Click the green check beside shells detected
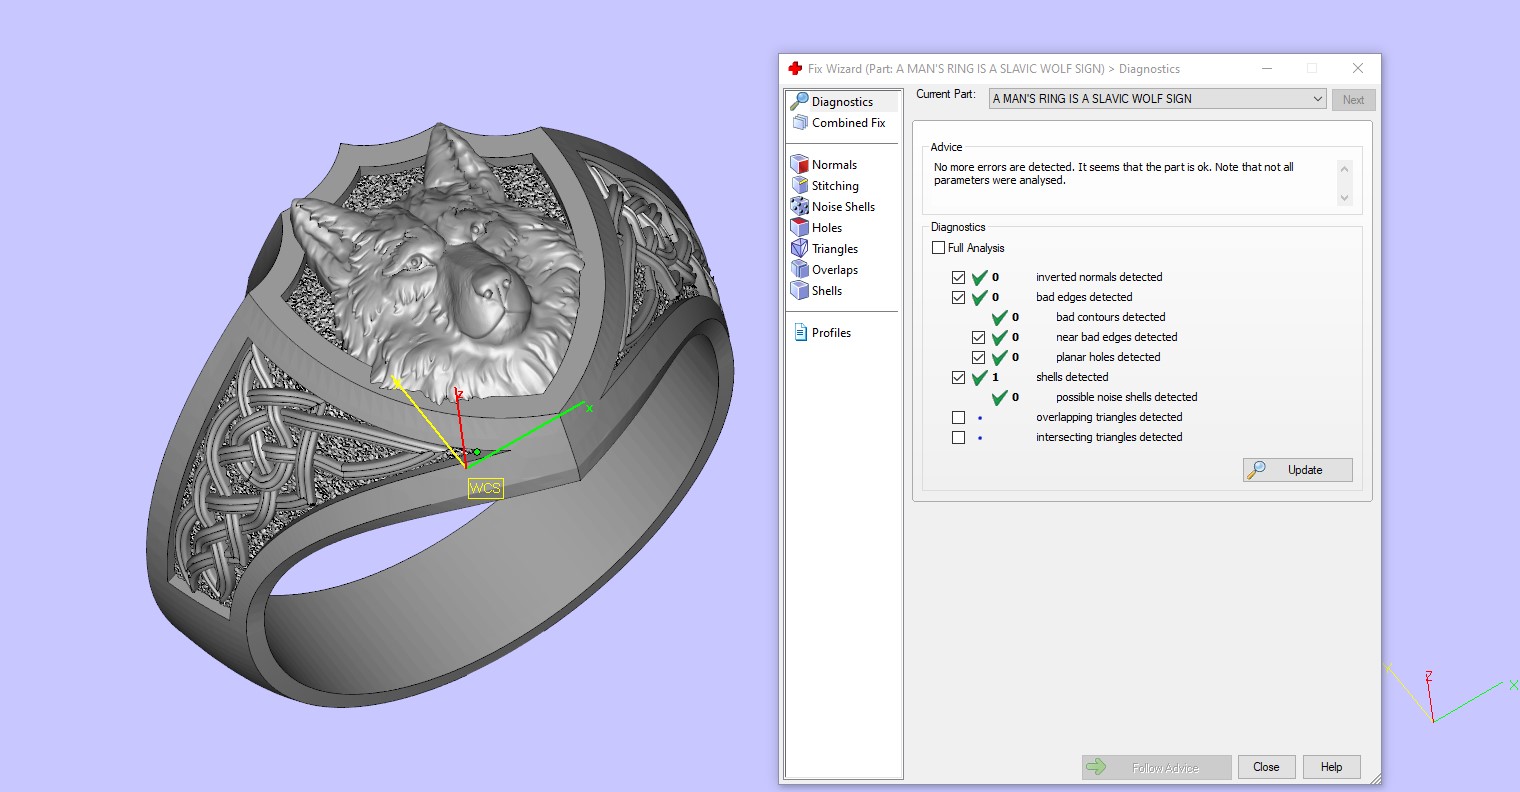The image size is (1520, 792). tap(980, 378)
